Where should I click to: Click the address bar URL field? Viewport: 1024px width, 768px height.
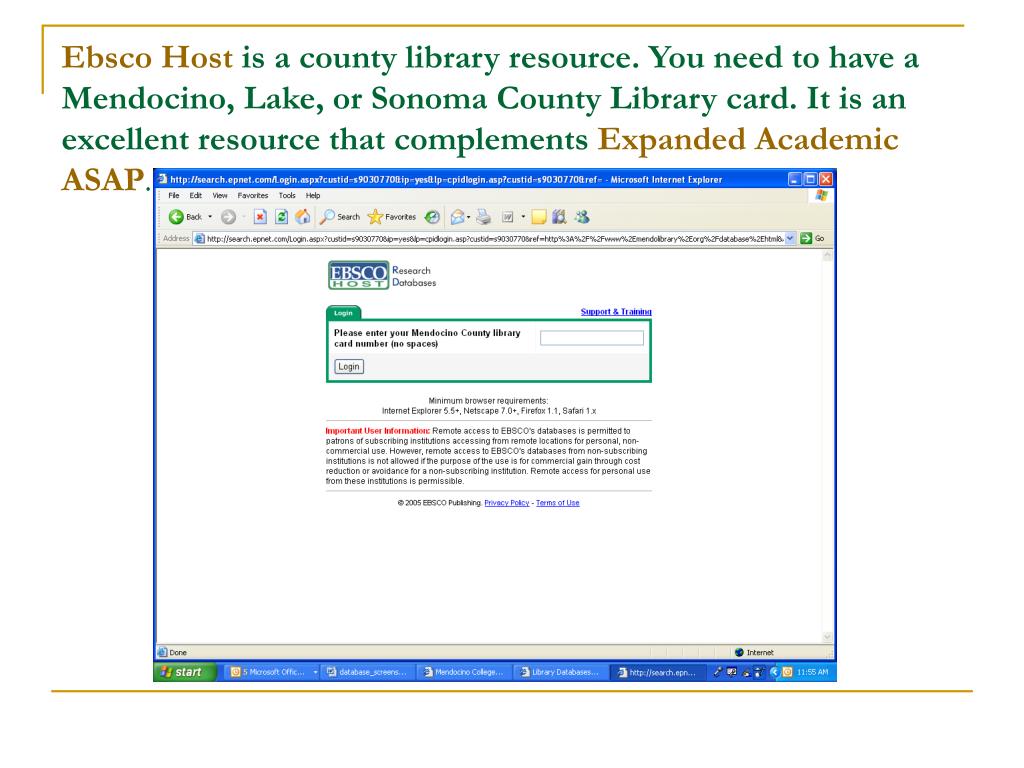pos(494,238)
